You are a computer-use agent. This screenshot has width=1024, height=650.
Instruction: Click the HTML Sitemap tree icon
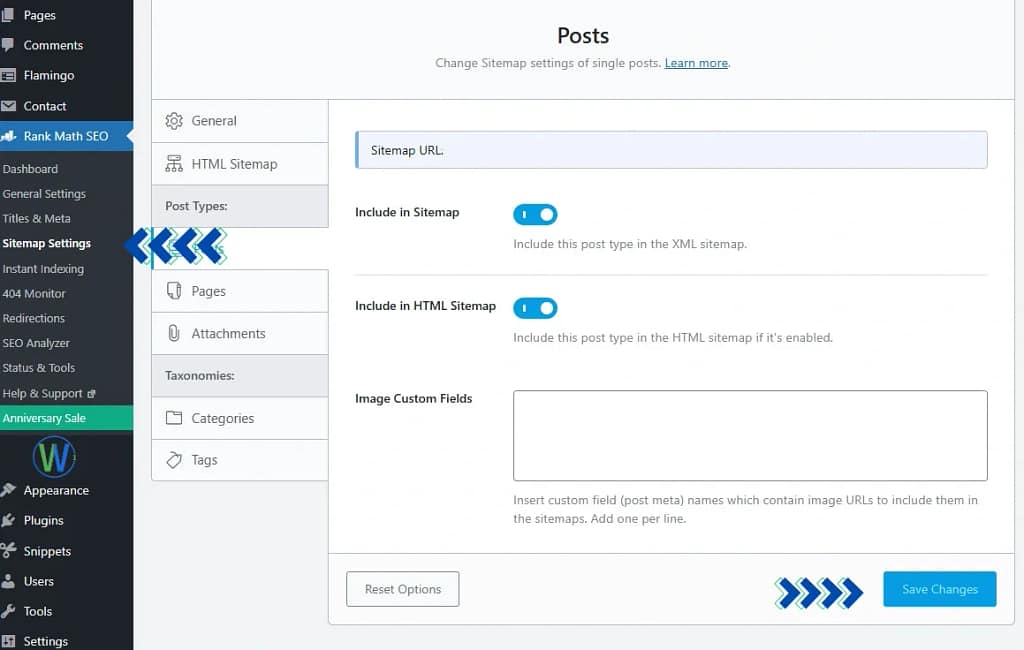(x=174, y=164)
